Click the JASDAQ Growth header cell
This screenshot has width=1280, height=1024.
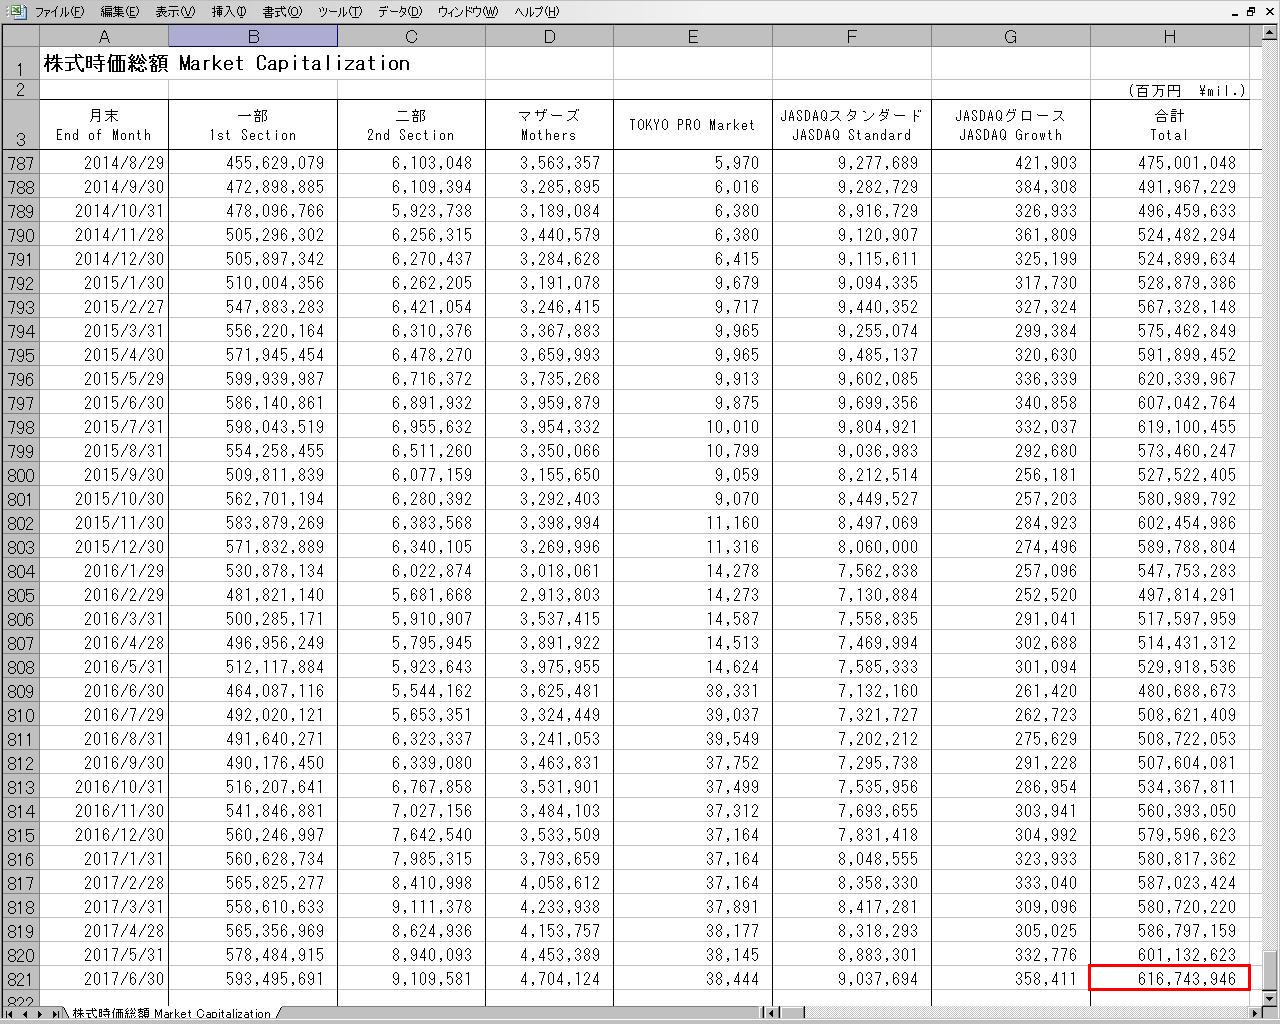1011,125
